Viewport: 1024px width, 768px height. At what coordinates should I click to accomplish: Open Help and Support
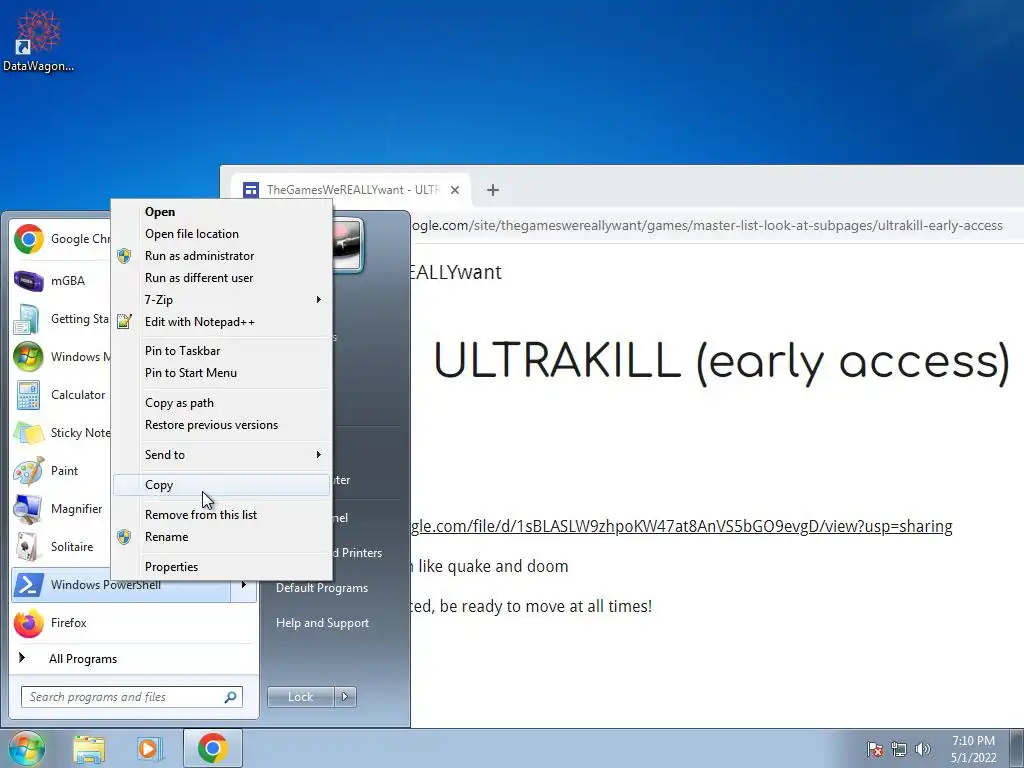[x=322, y=623]
